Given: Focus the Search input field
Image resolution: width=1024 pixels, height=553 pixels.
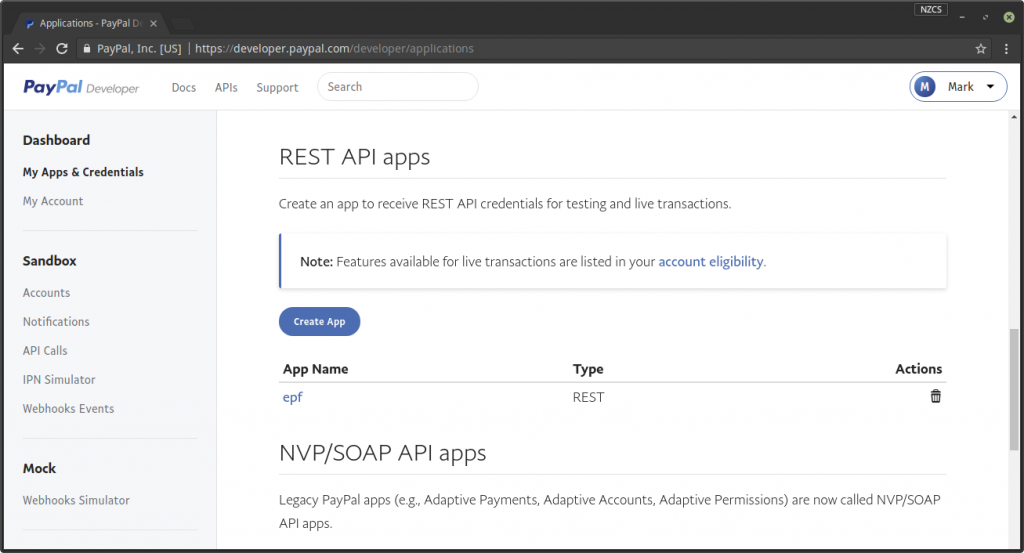Looking at the screenshot, I should pos(398,87).
